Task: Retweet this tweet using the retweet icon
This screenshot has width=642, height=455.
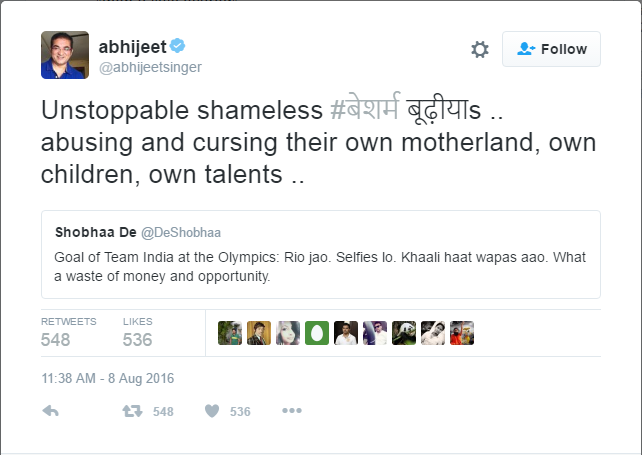Action: click(x=131, y=411)
